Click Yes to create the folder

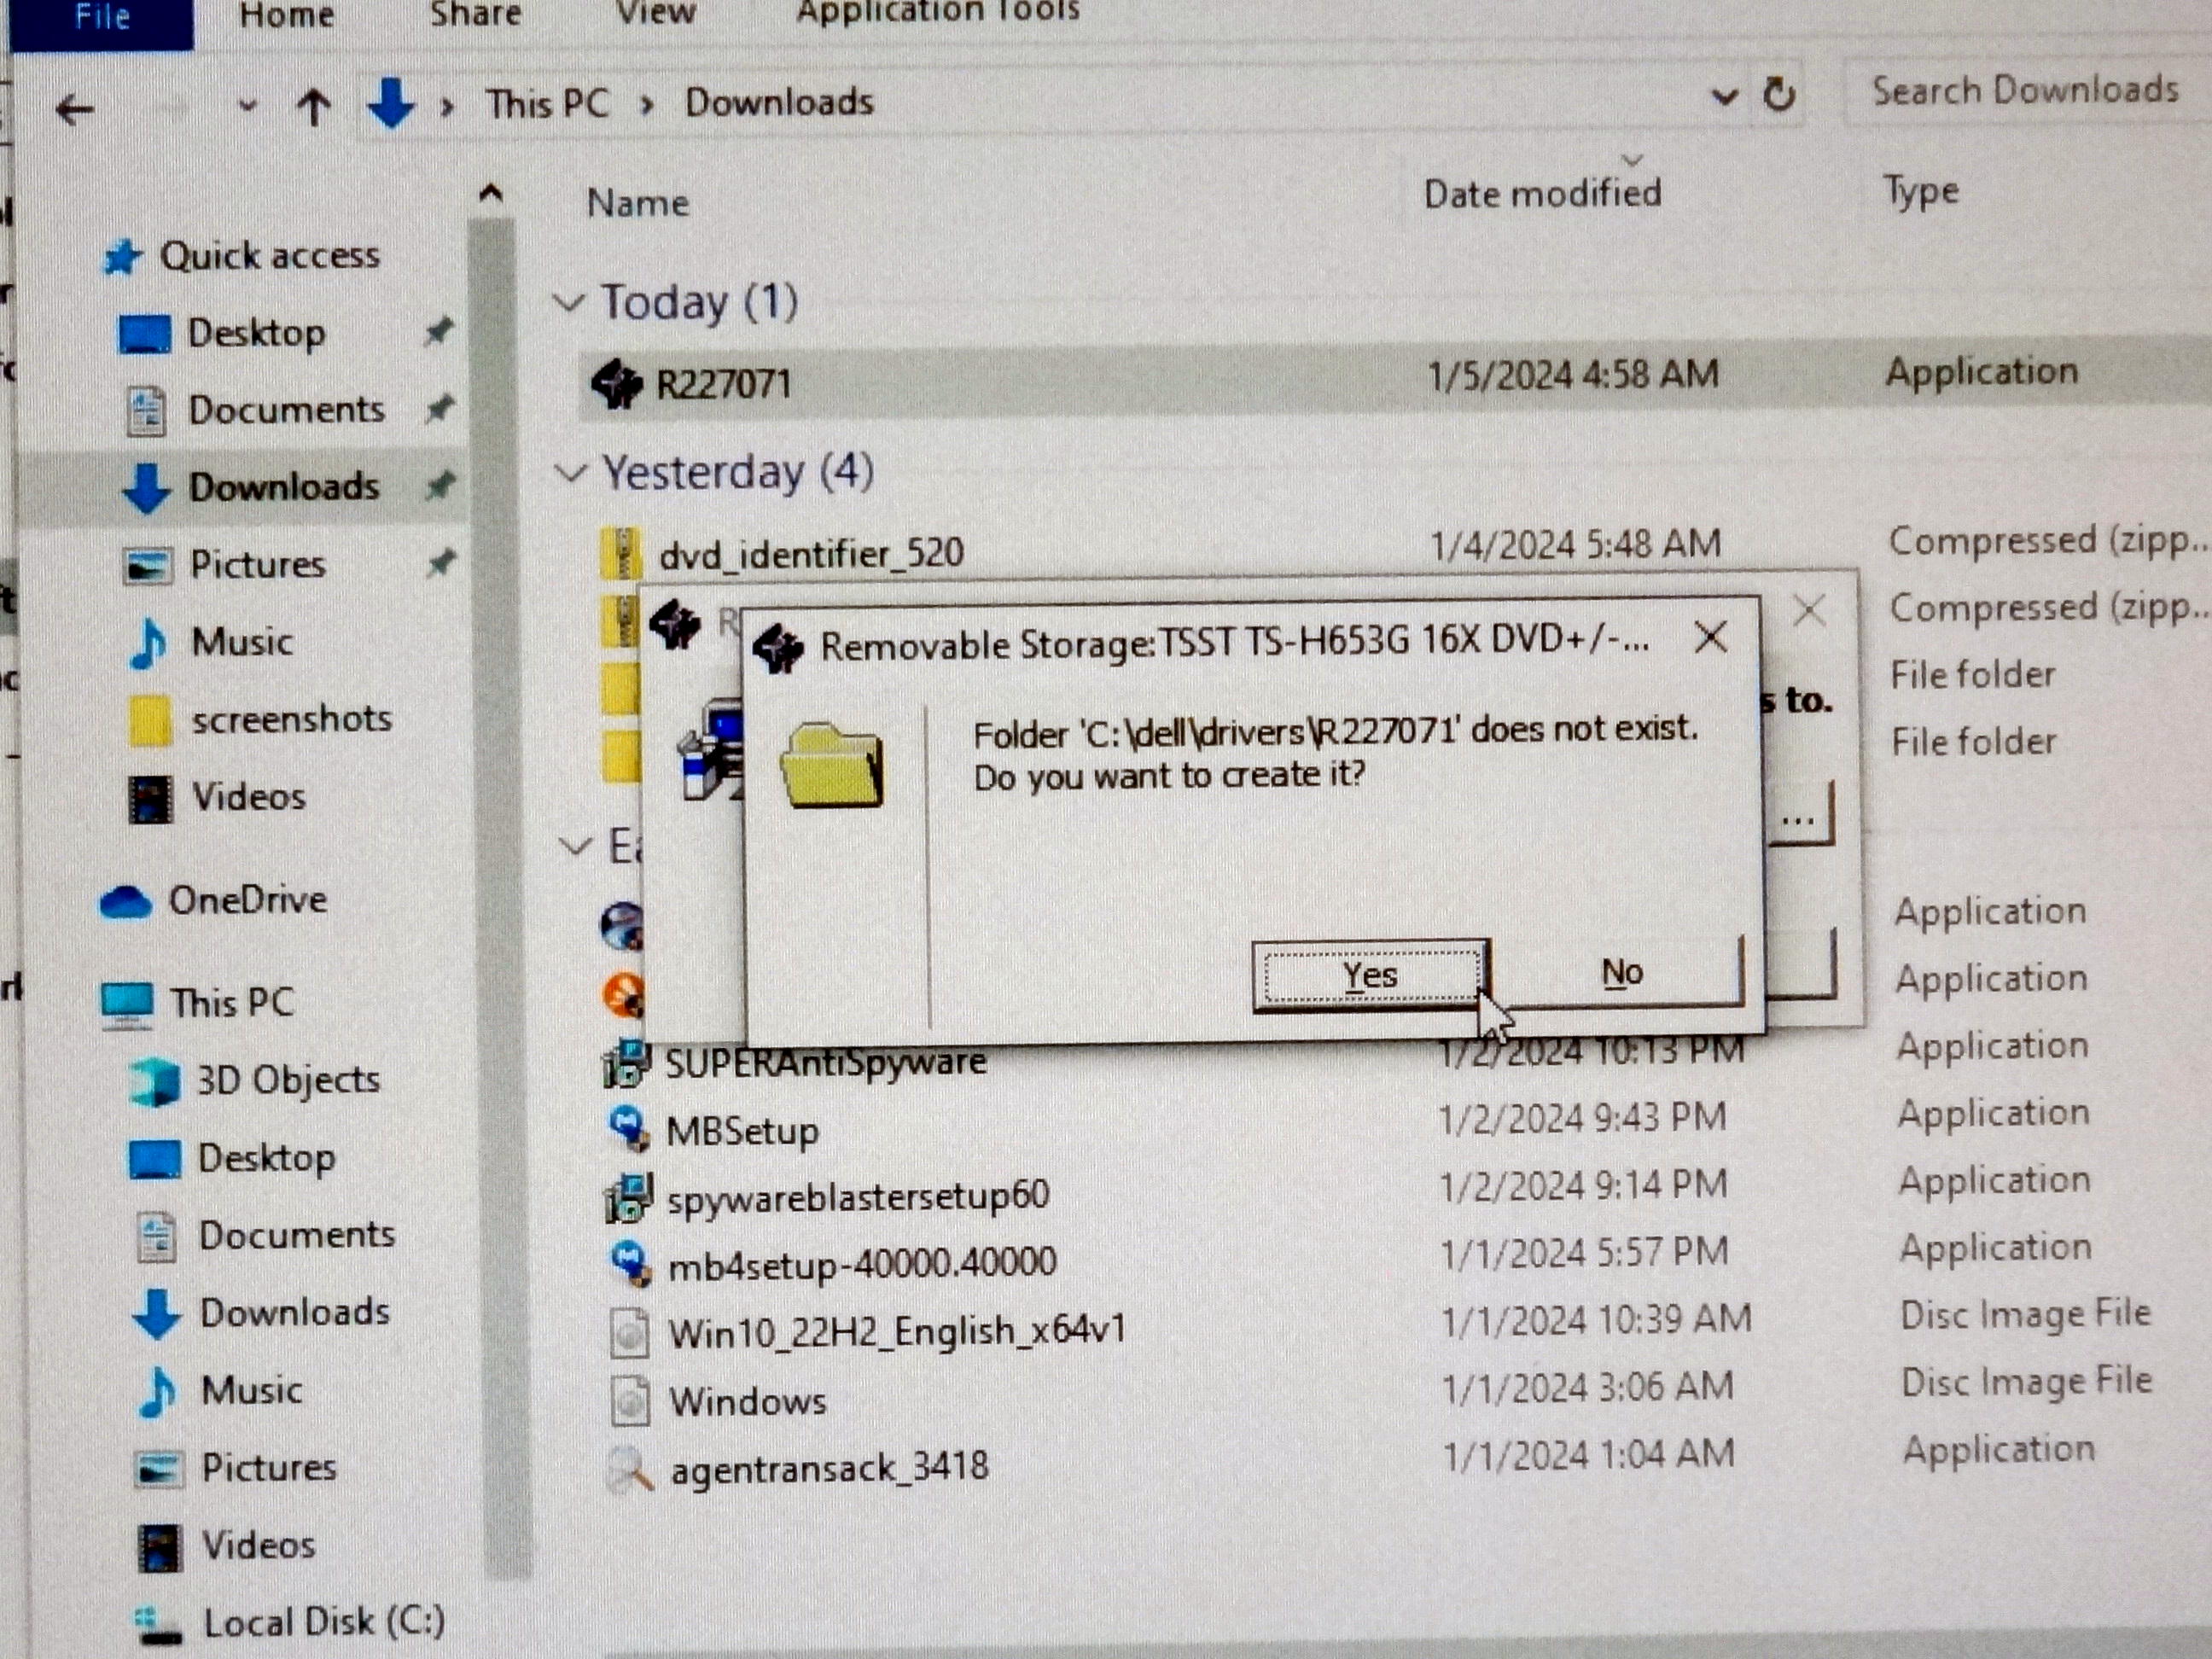(x=1371, y=975)
